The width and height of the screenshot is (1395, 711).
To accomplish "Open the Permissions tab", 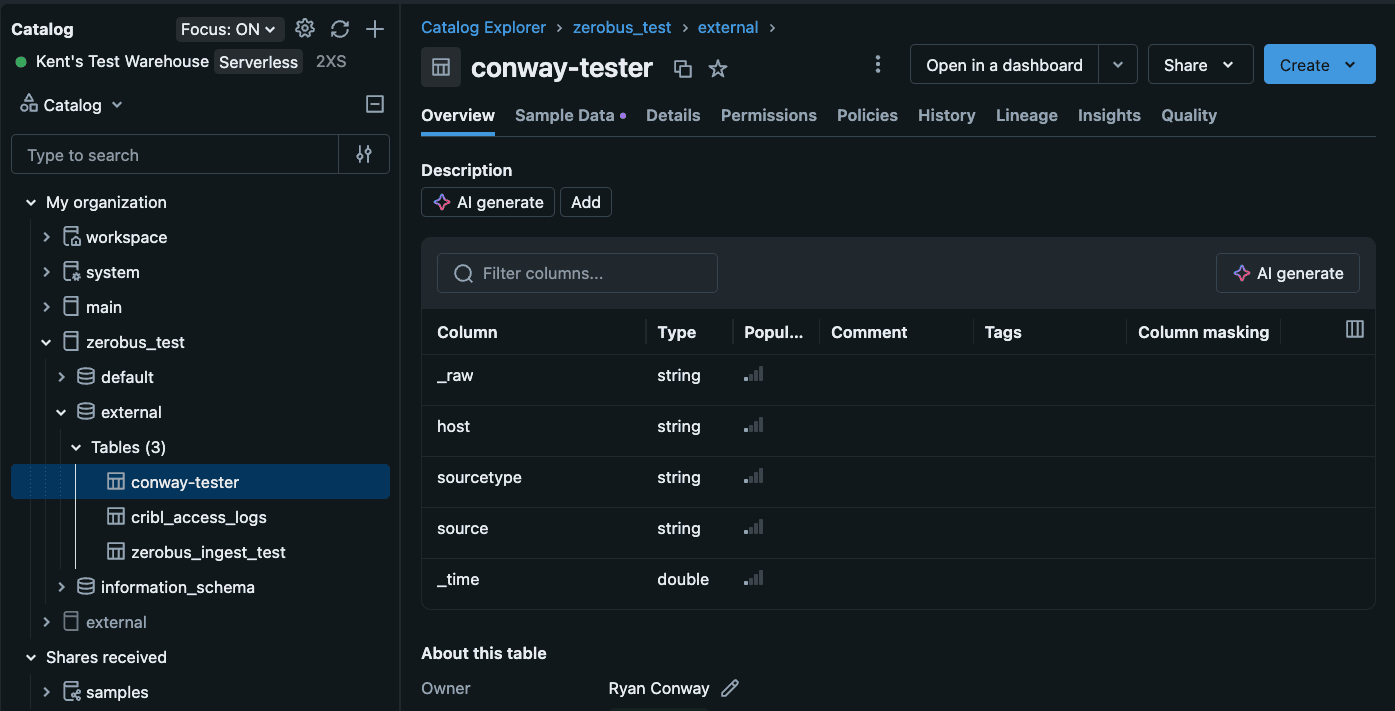I will 769,115.
